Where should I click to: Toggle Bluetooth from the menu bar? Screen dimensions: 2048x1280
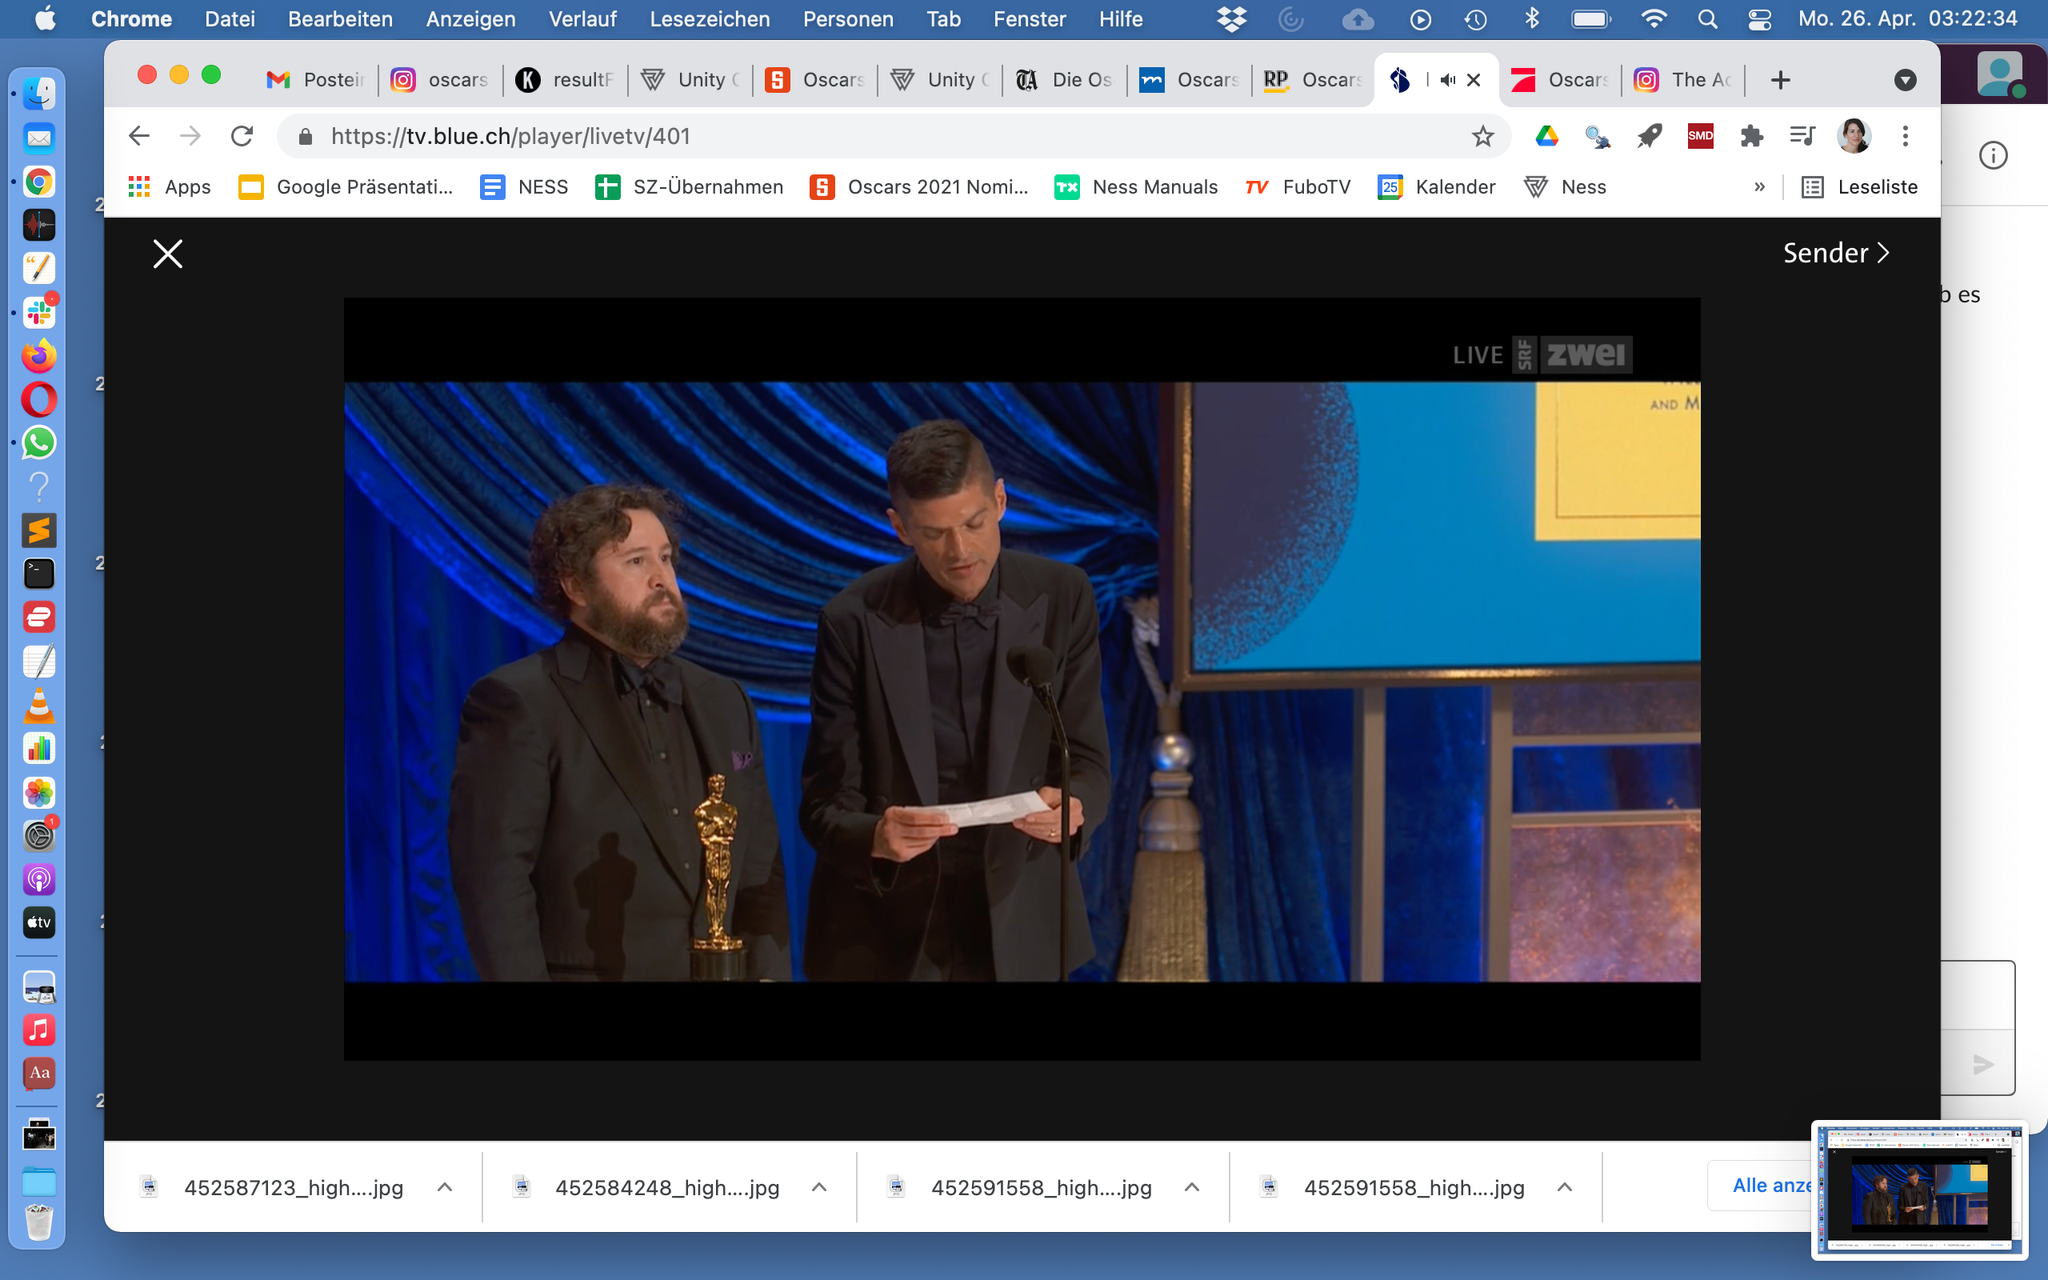click(x=1531, y=19)
